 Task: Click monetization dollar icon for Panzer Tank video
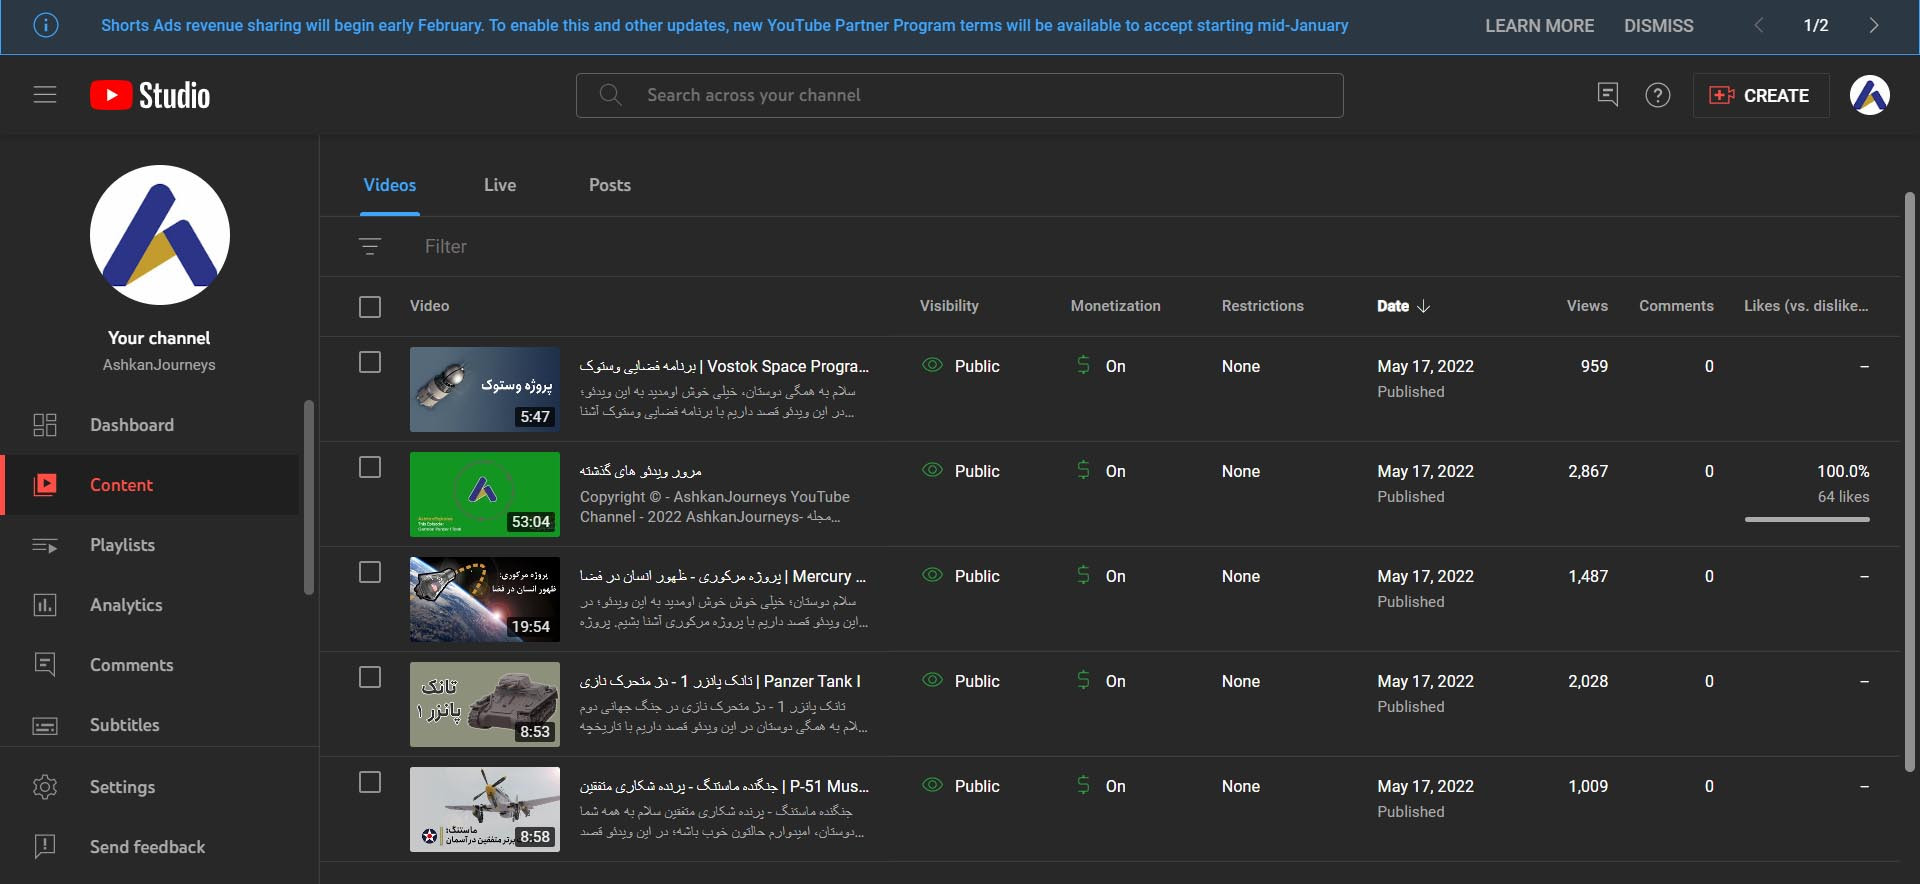(x=1084, y=681)
